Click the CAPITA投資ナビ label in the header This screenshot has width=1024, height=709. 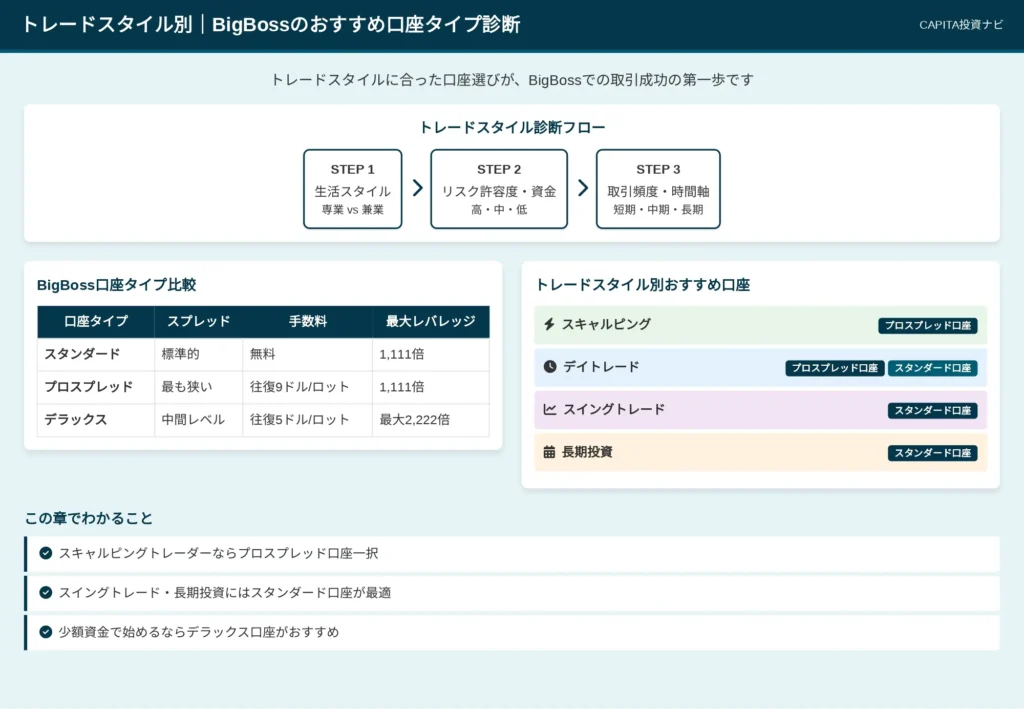961,25
